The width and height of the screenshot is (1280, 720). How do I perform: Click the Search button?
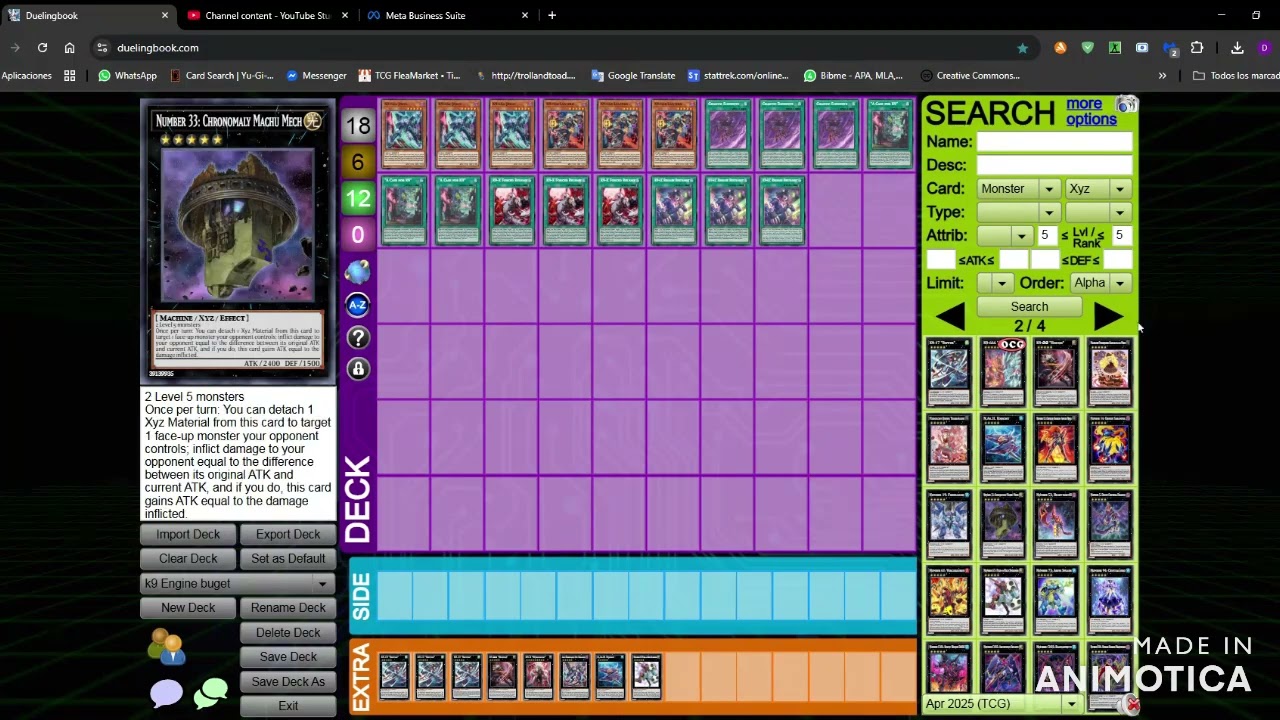[x=1029, y=307]
